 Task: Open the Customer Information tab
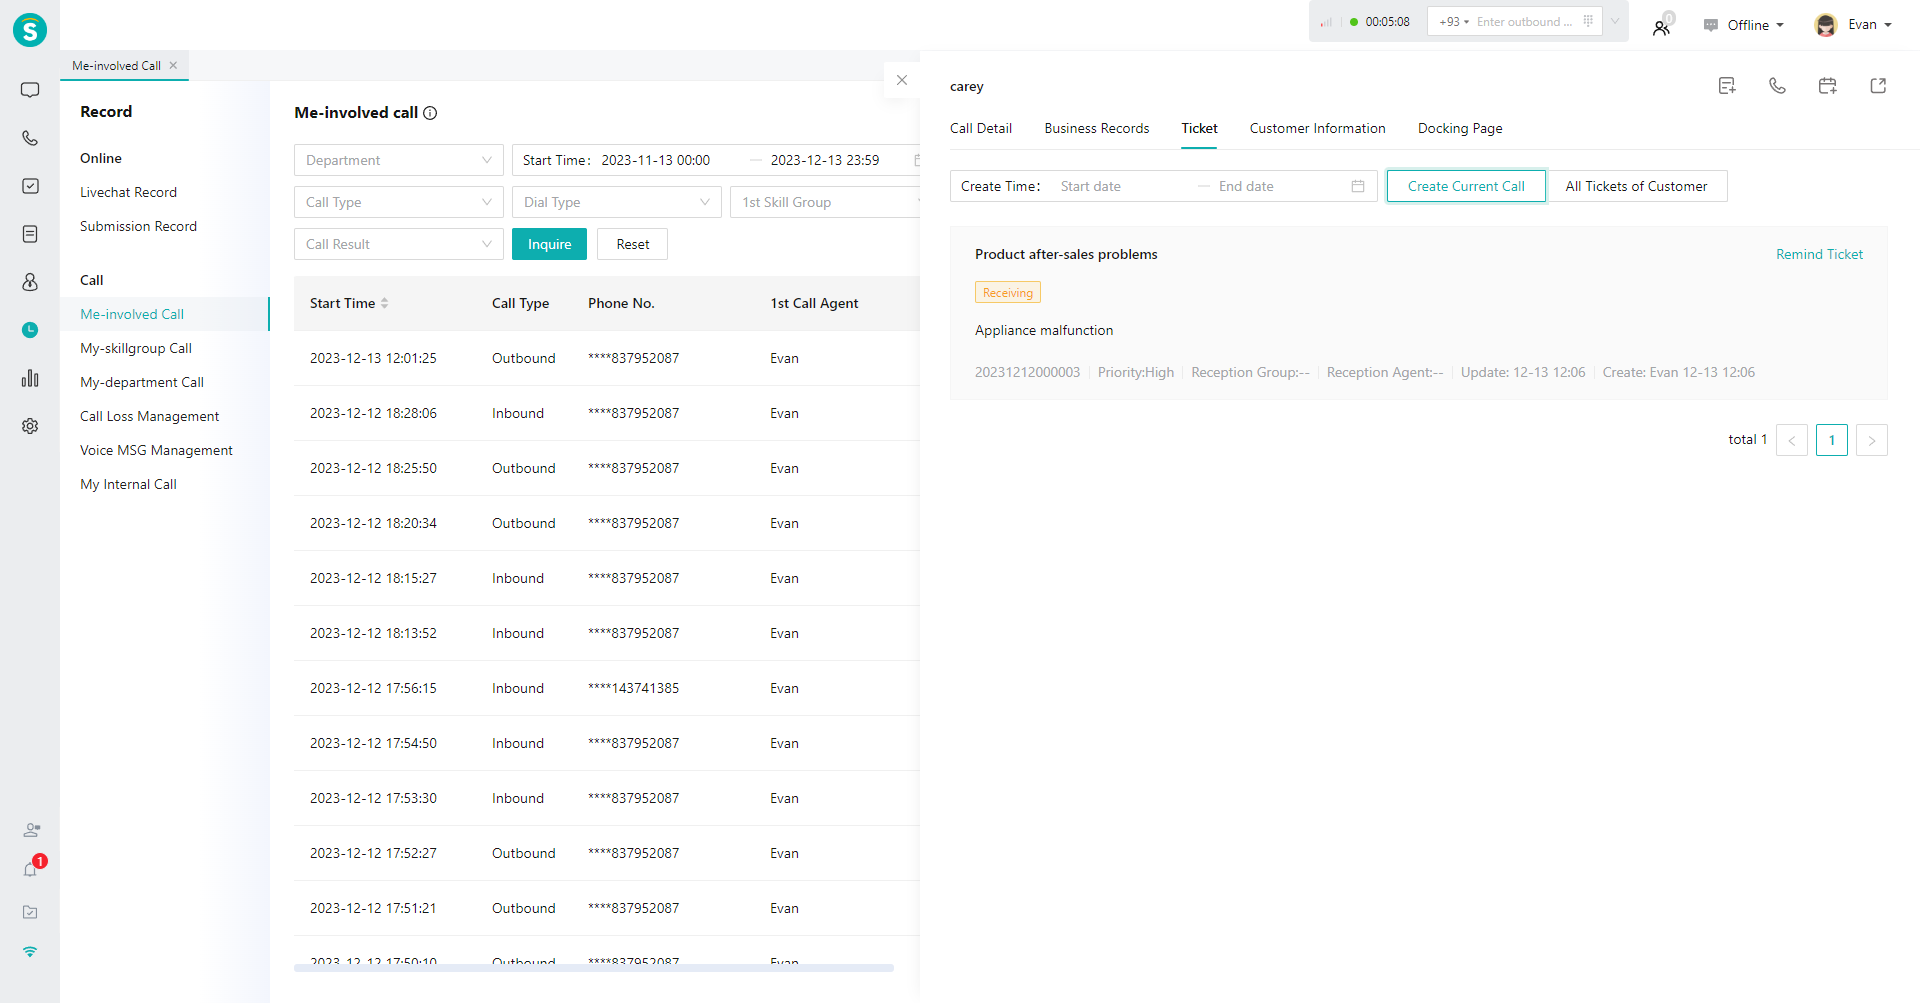point(1317,128)
